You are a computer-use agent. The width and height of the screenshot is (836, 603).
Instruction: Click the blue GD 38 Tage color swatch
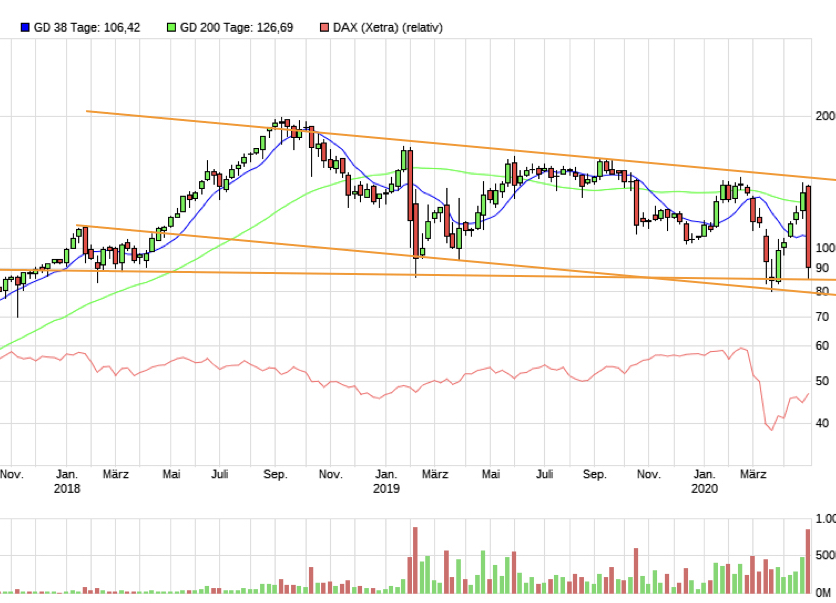(25, 27)
